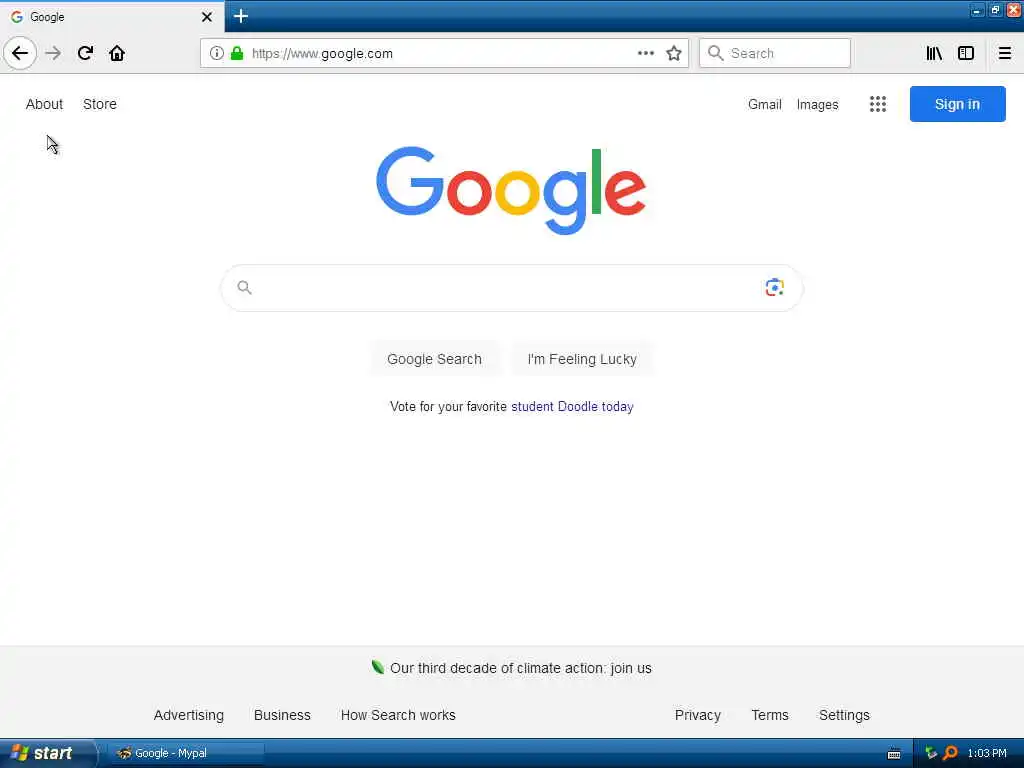Open page actions three-dot menu
Screen dimensions: 1024x768
(645, 53)
